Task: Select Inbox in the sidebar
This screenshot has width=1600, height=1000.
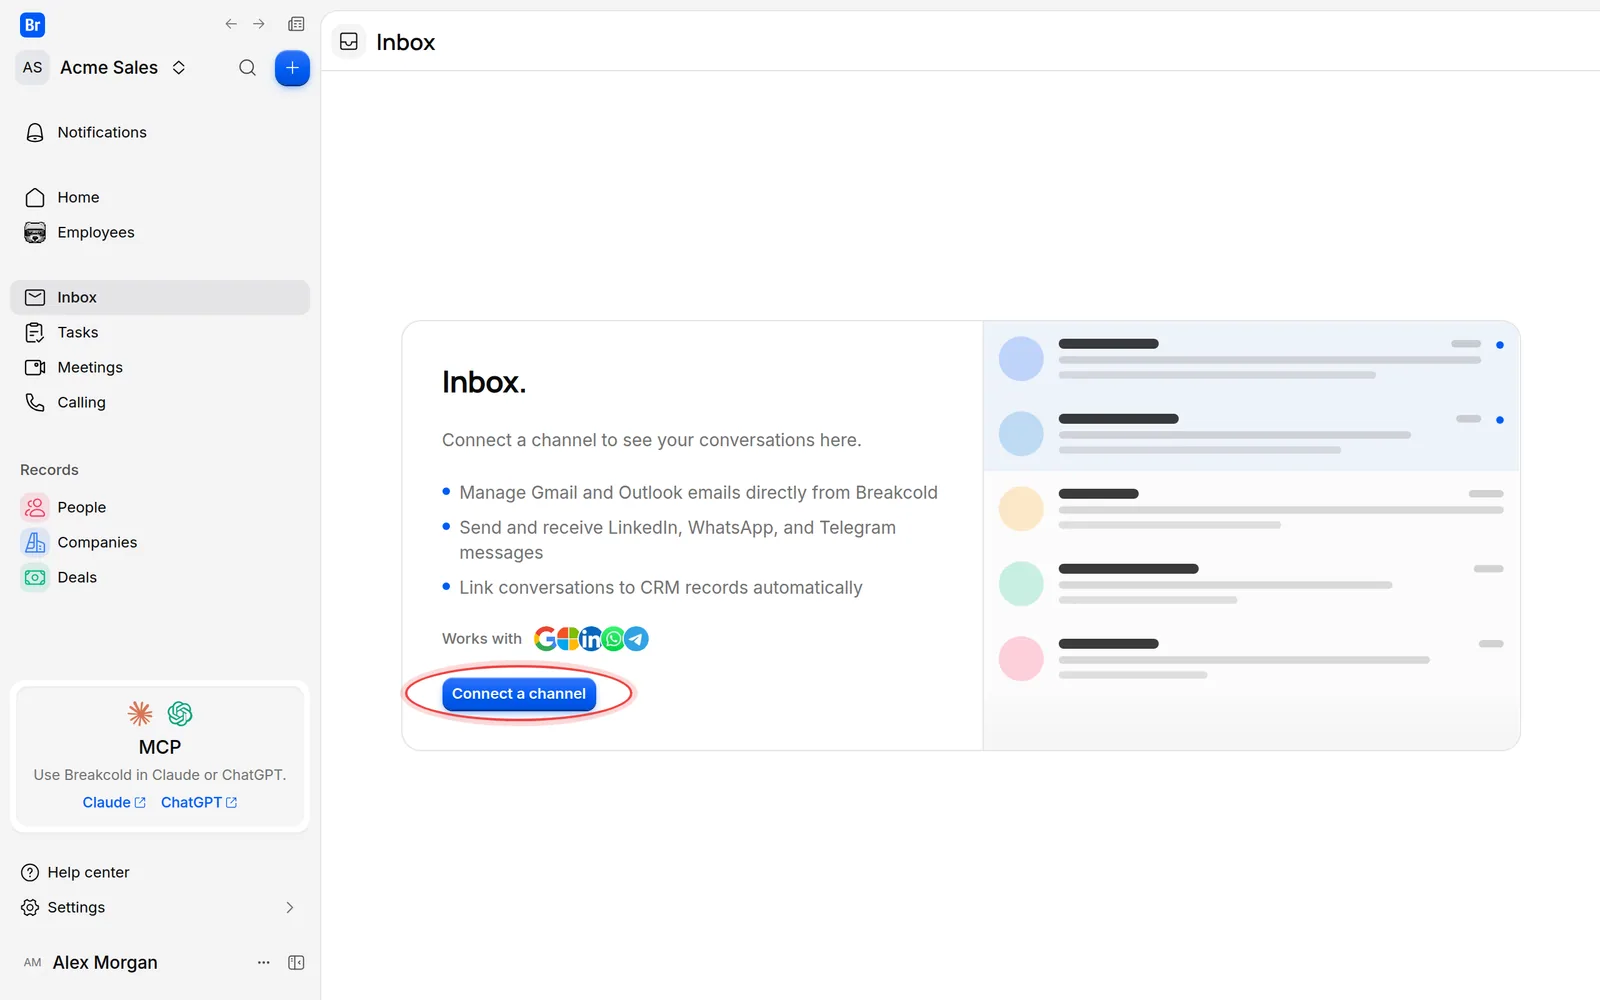Action: (x=160, y=297)
